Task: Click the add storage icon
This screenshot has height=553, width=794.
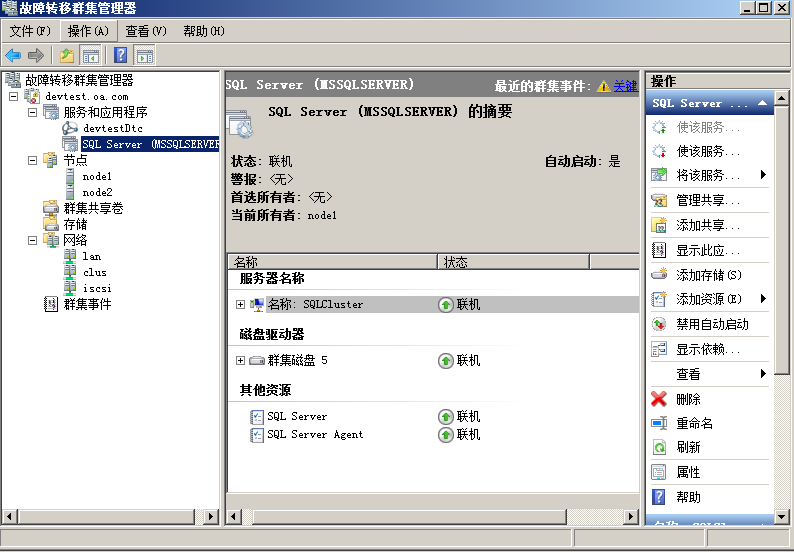Action: pyautogui.click(x=659, y=274)
